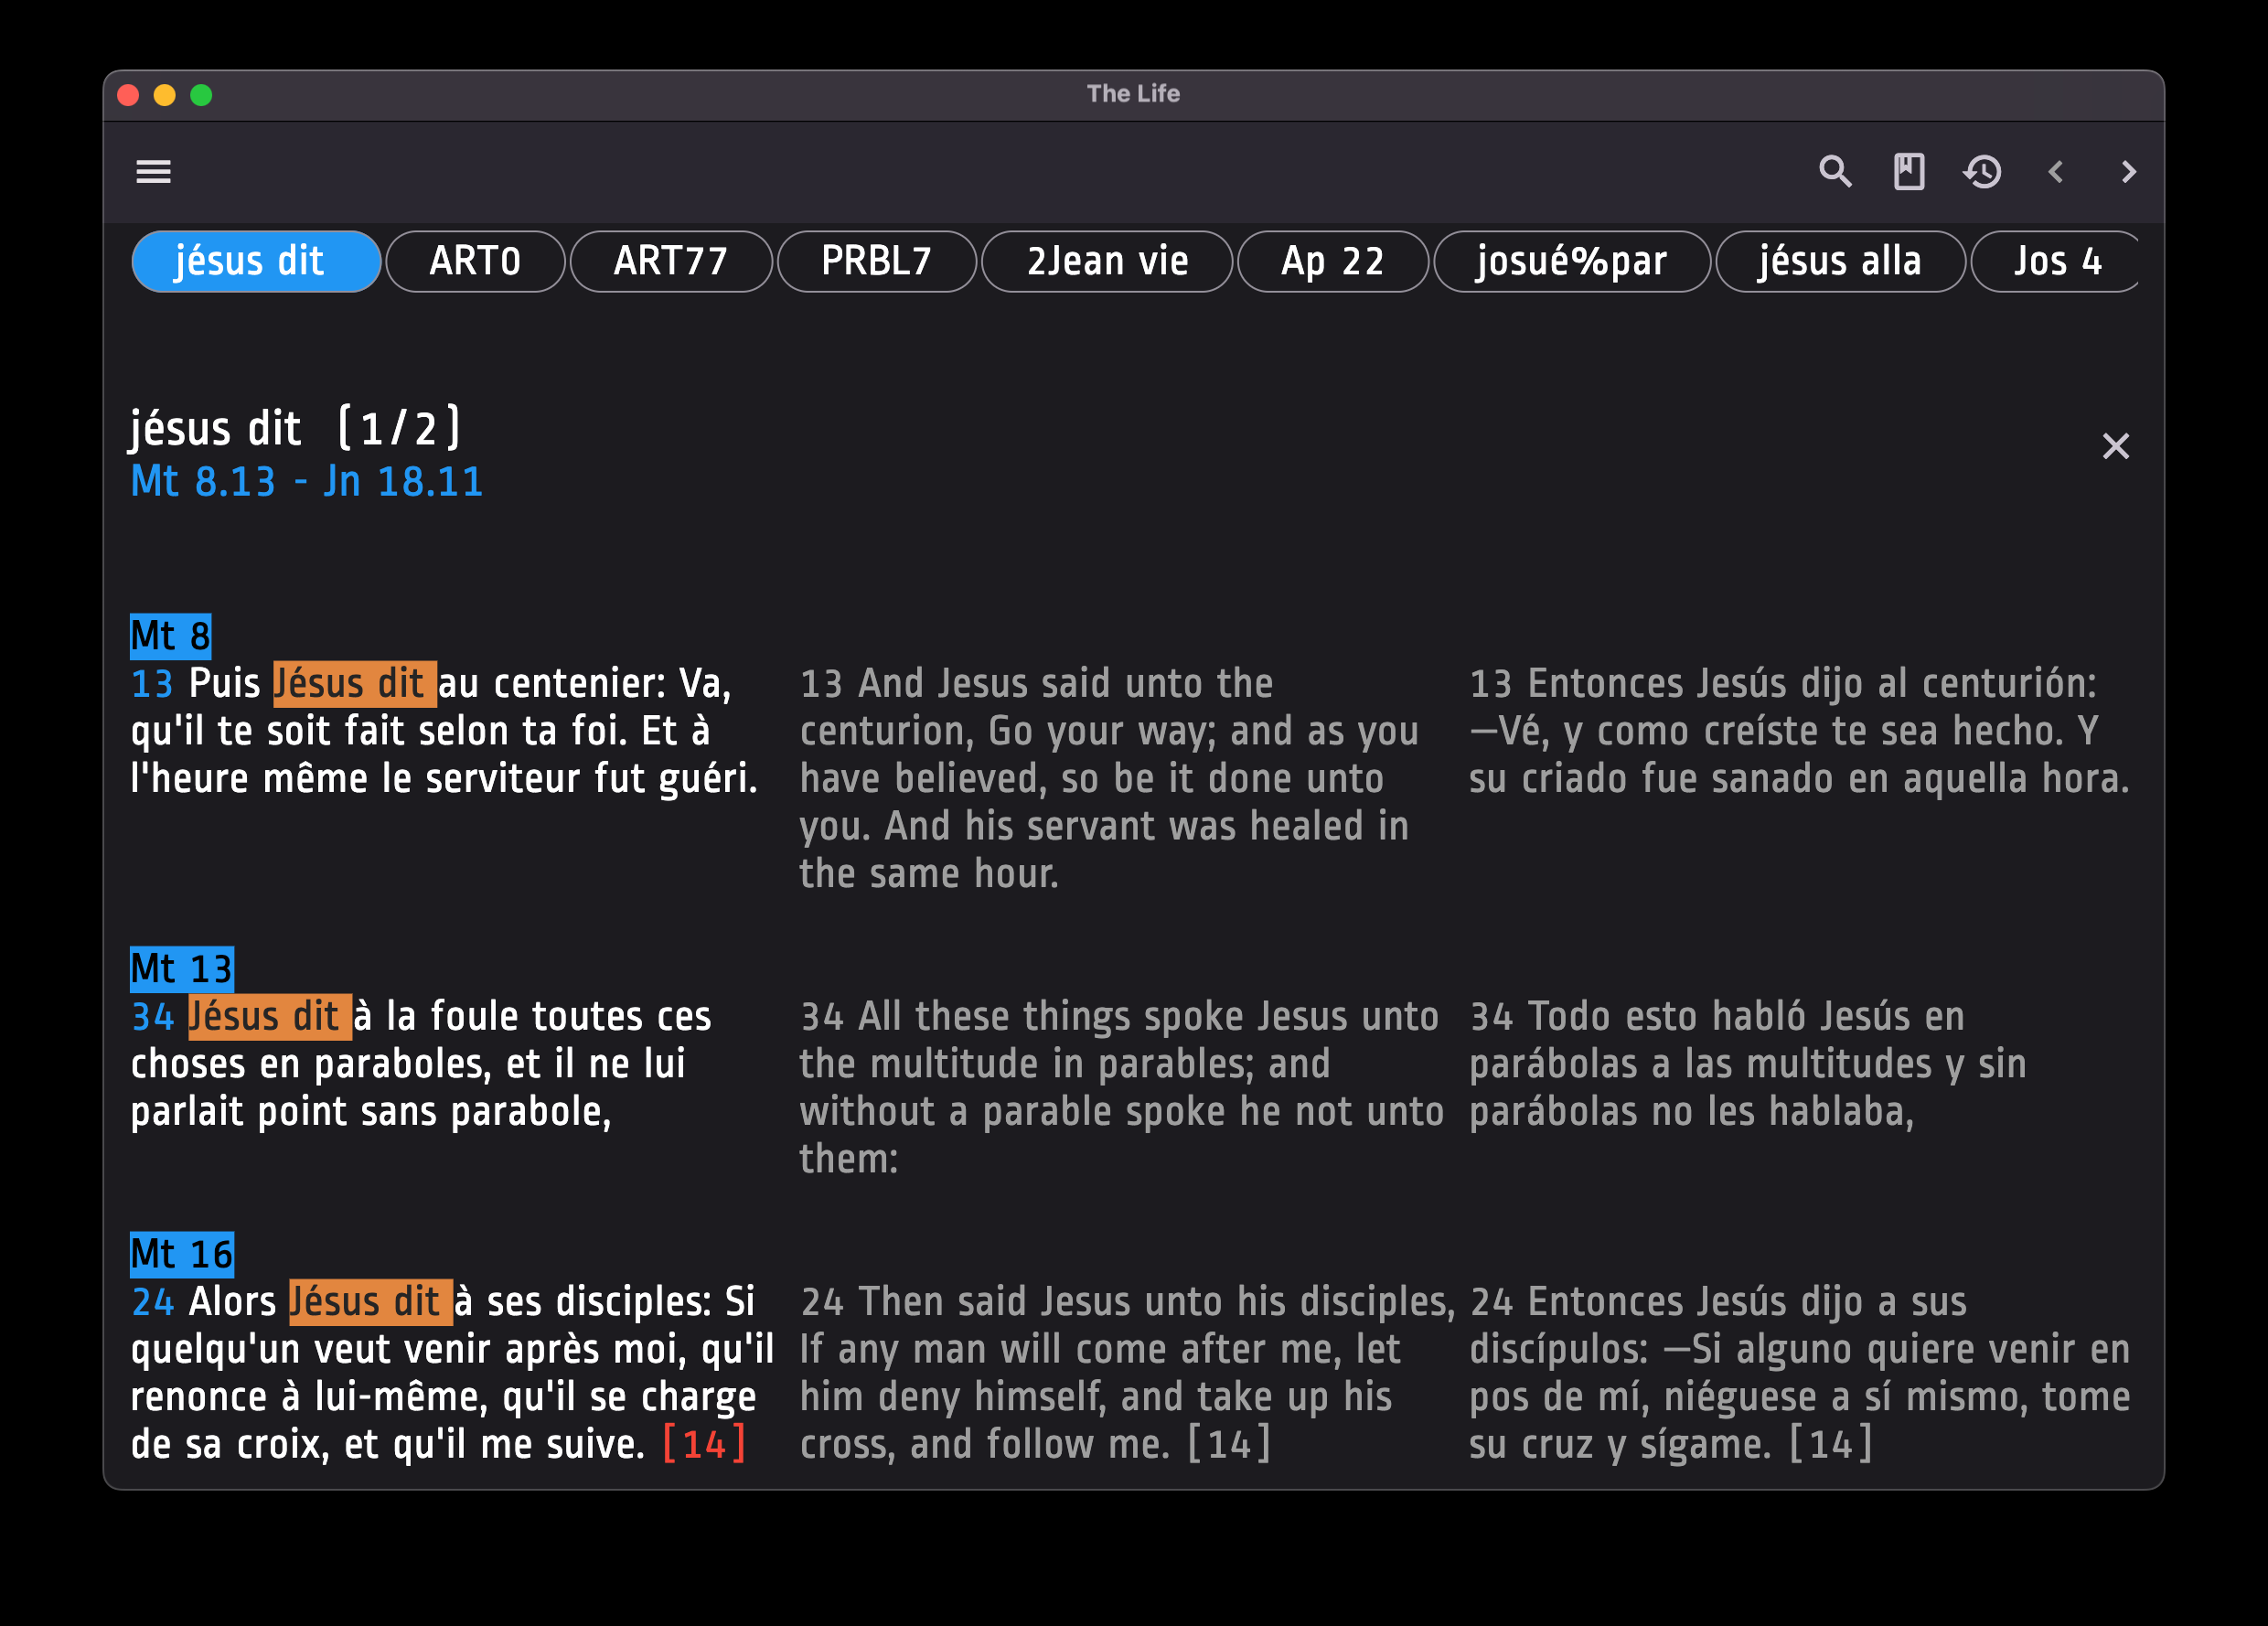The image size is (2268, 1626).
Task: Click the Mt 8.13 - Jn 18.11 range link
Action: pyautogui.click(x=307, y=482)
